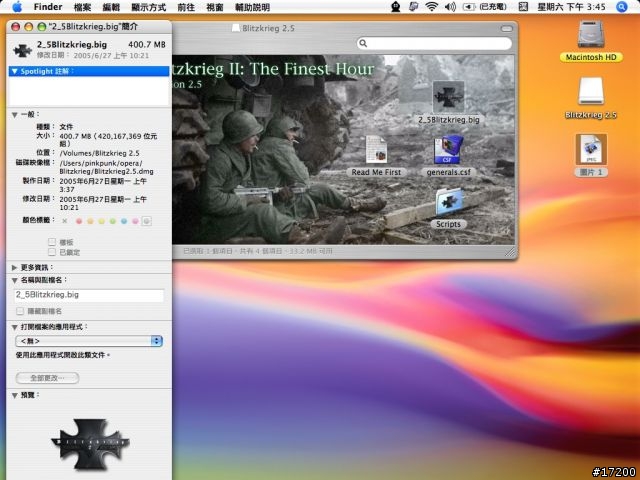Open the 檔案 menu
Image resolution: width=640 pixels, height=480 pixels.
tap(82, 7)
